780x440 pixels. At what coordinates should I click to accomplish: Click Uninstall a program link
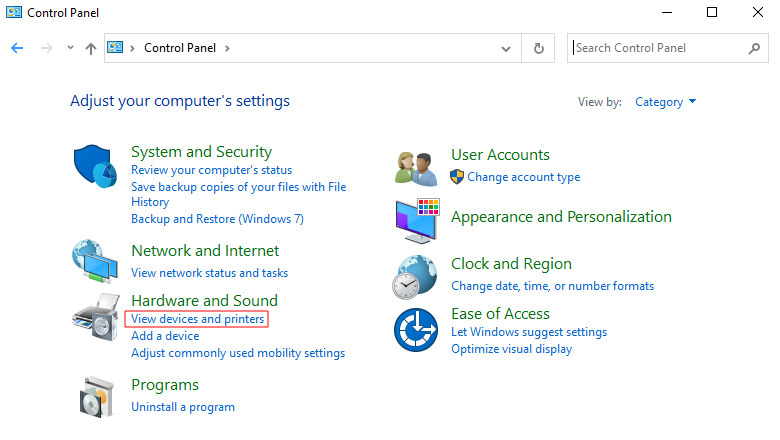tap(183, 407)
